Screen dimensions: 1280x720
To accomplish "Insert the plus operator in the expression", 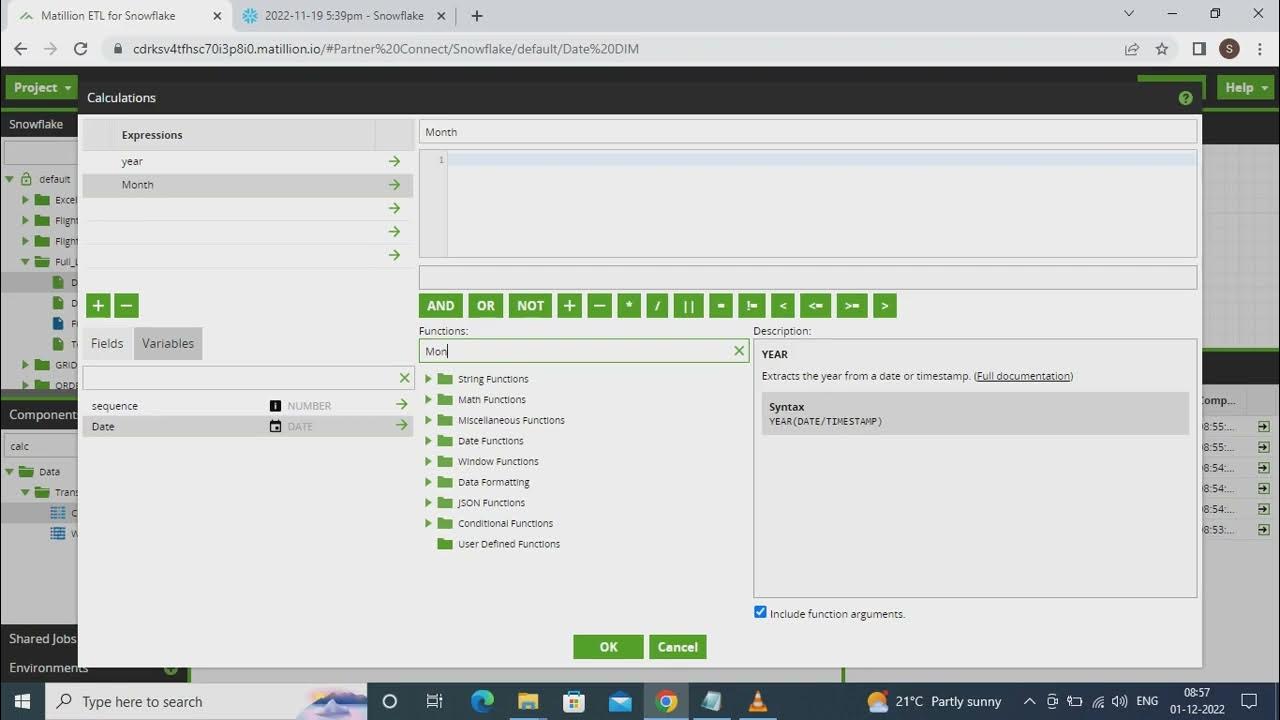I will pos(569,306).
